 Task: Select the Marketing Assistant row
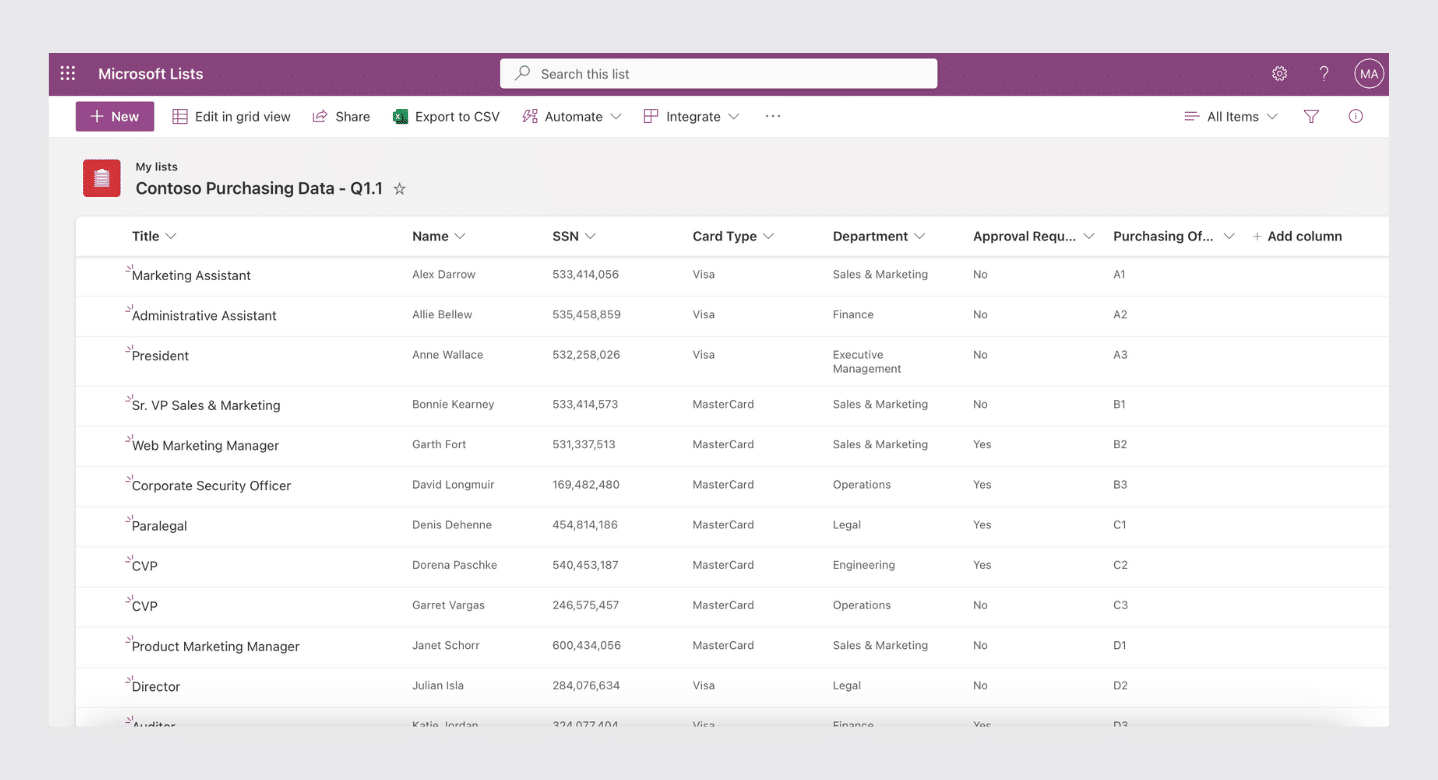[x=190, y=275]
